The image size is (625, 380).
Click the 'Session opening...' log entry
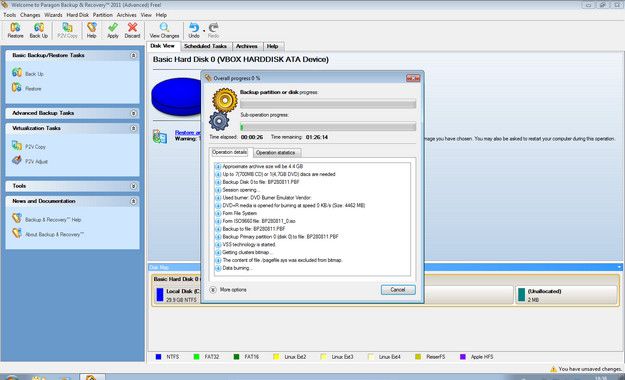coord(241,190)
